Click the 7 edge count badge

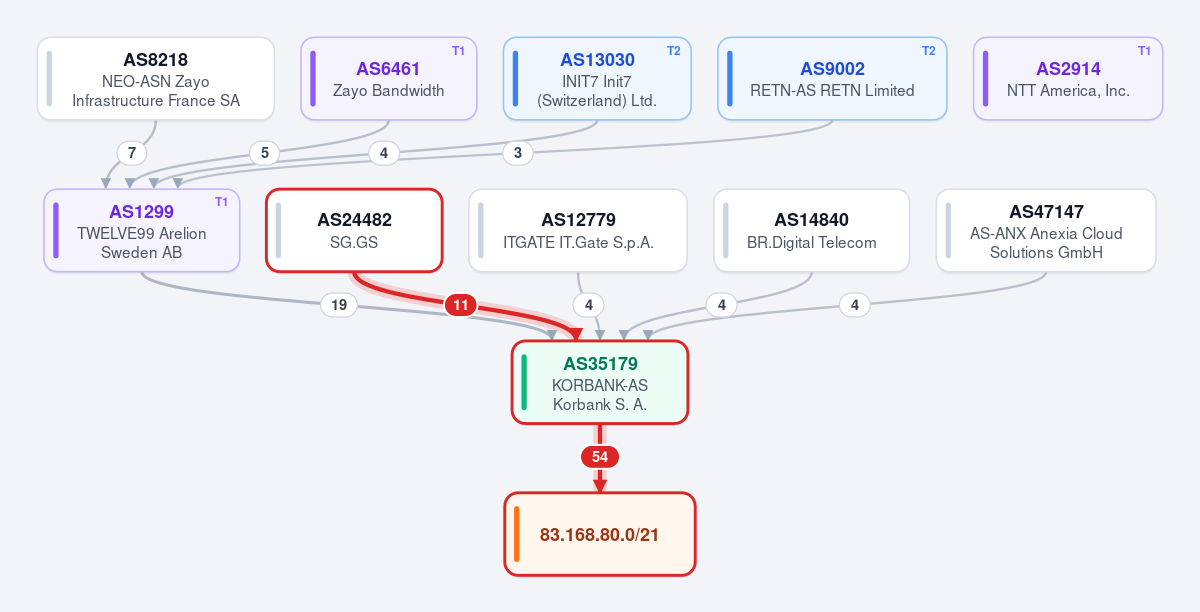coord(132,154)
